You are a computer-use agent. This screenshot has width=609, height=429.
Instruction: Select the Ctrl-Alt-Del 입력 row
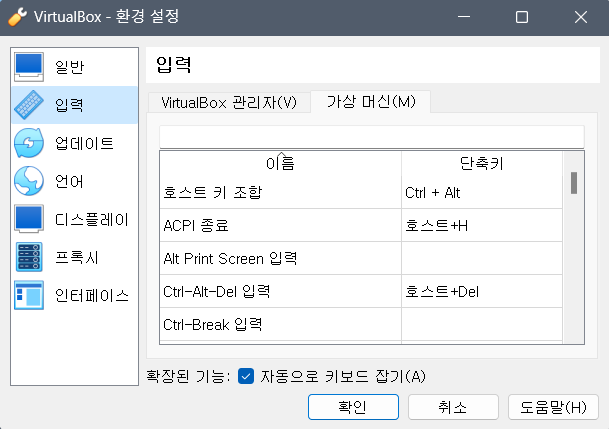pyautogui.click(x=361, y=291)
